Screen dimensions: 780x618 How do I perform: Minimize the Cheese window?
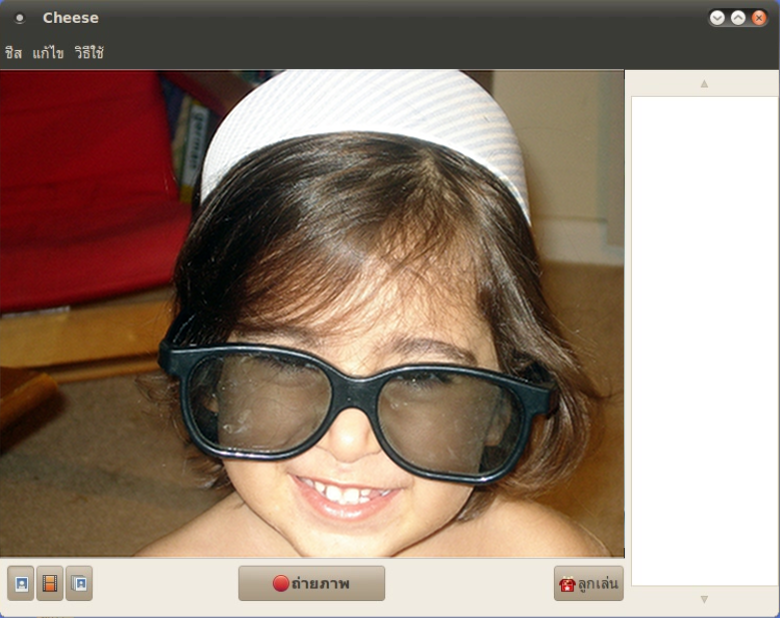717,18
